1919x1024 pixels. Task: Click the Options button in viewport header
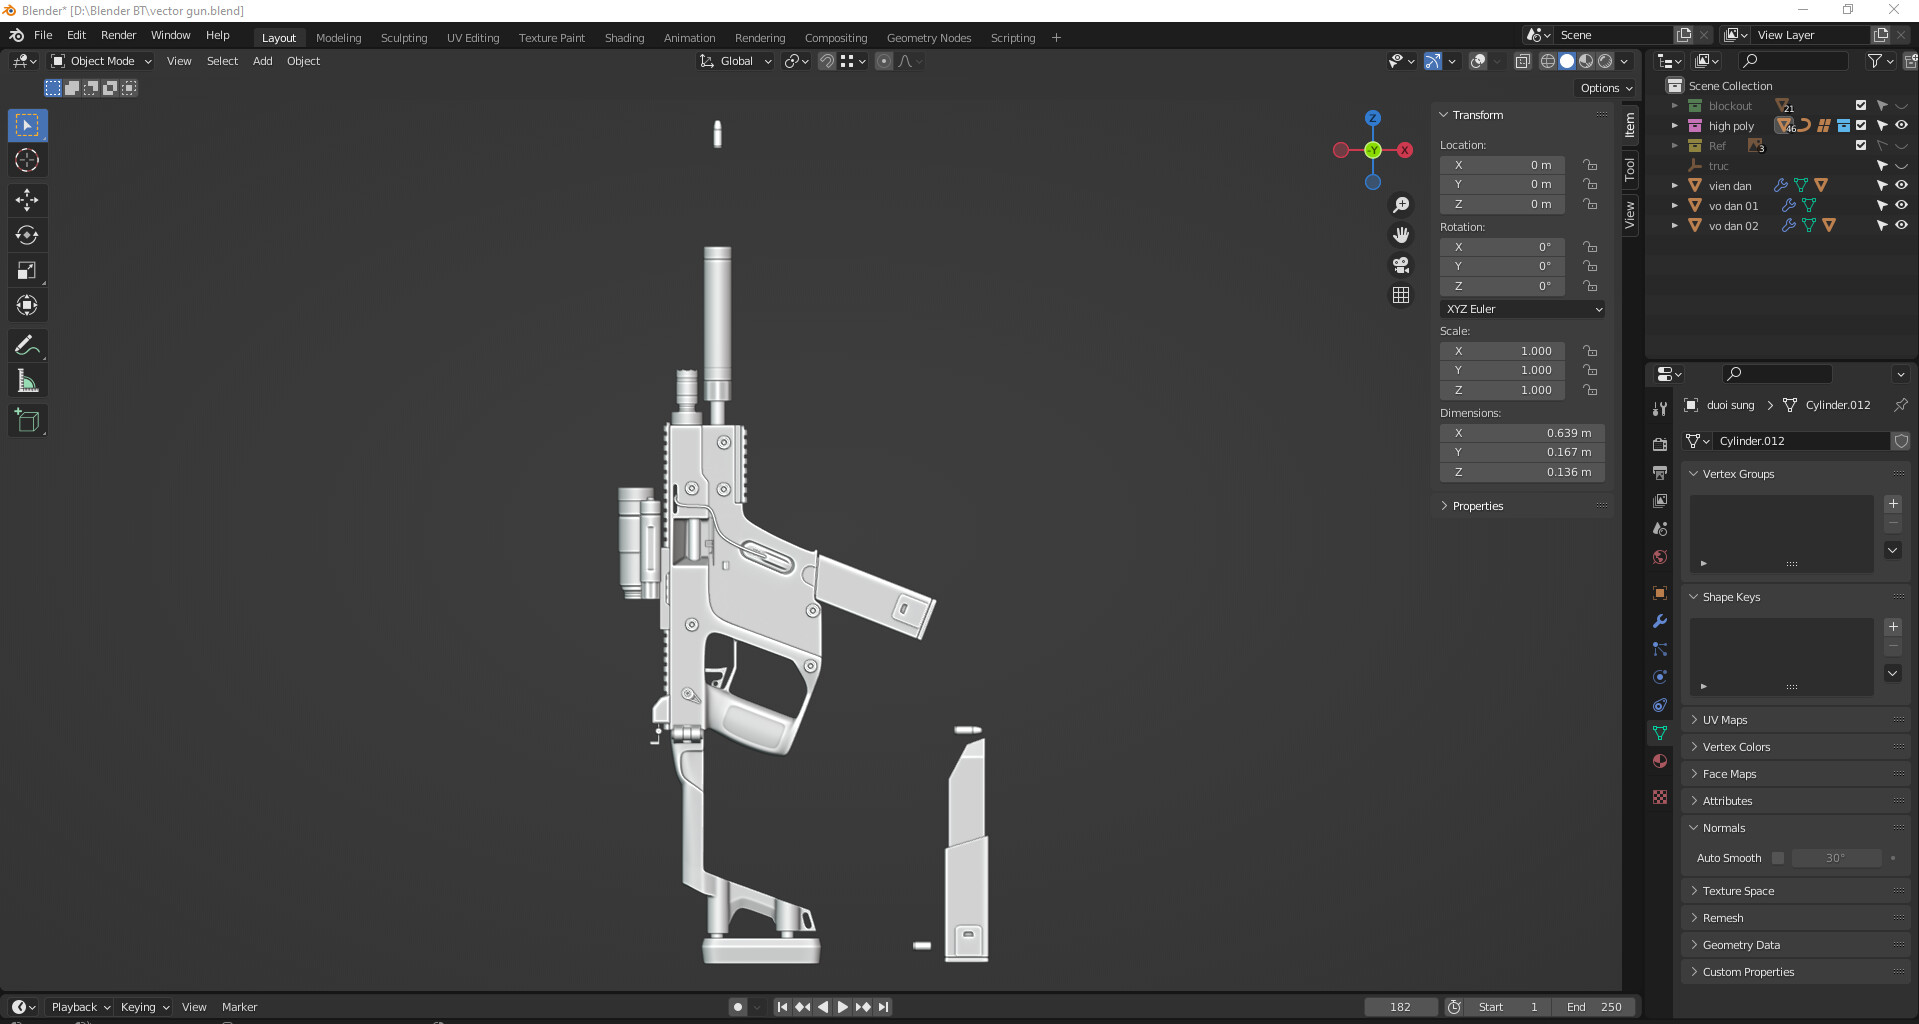tap(1606, 88)
